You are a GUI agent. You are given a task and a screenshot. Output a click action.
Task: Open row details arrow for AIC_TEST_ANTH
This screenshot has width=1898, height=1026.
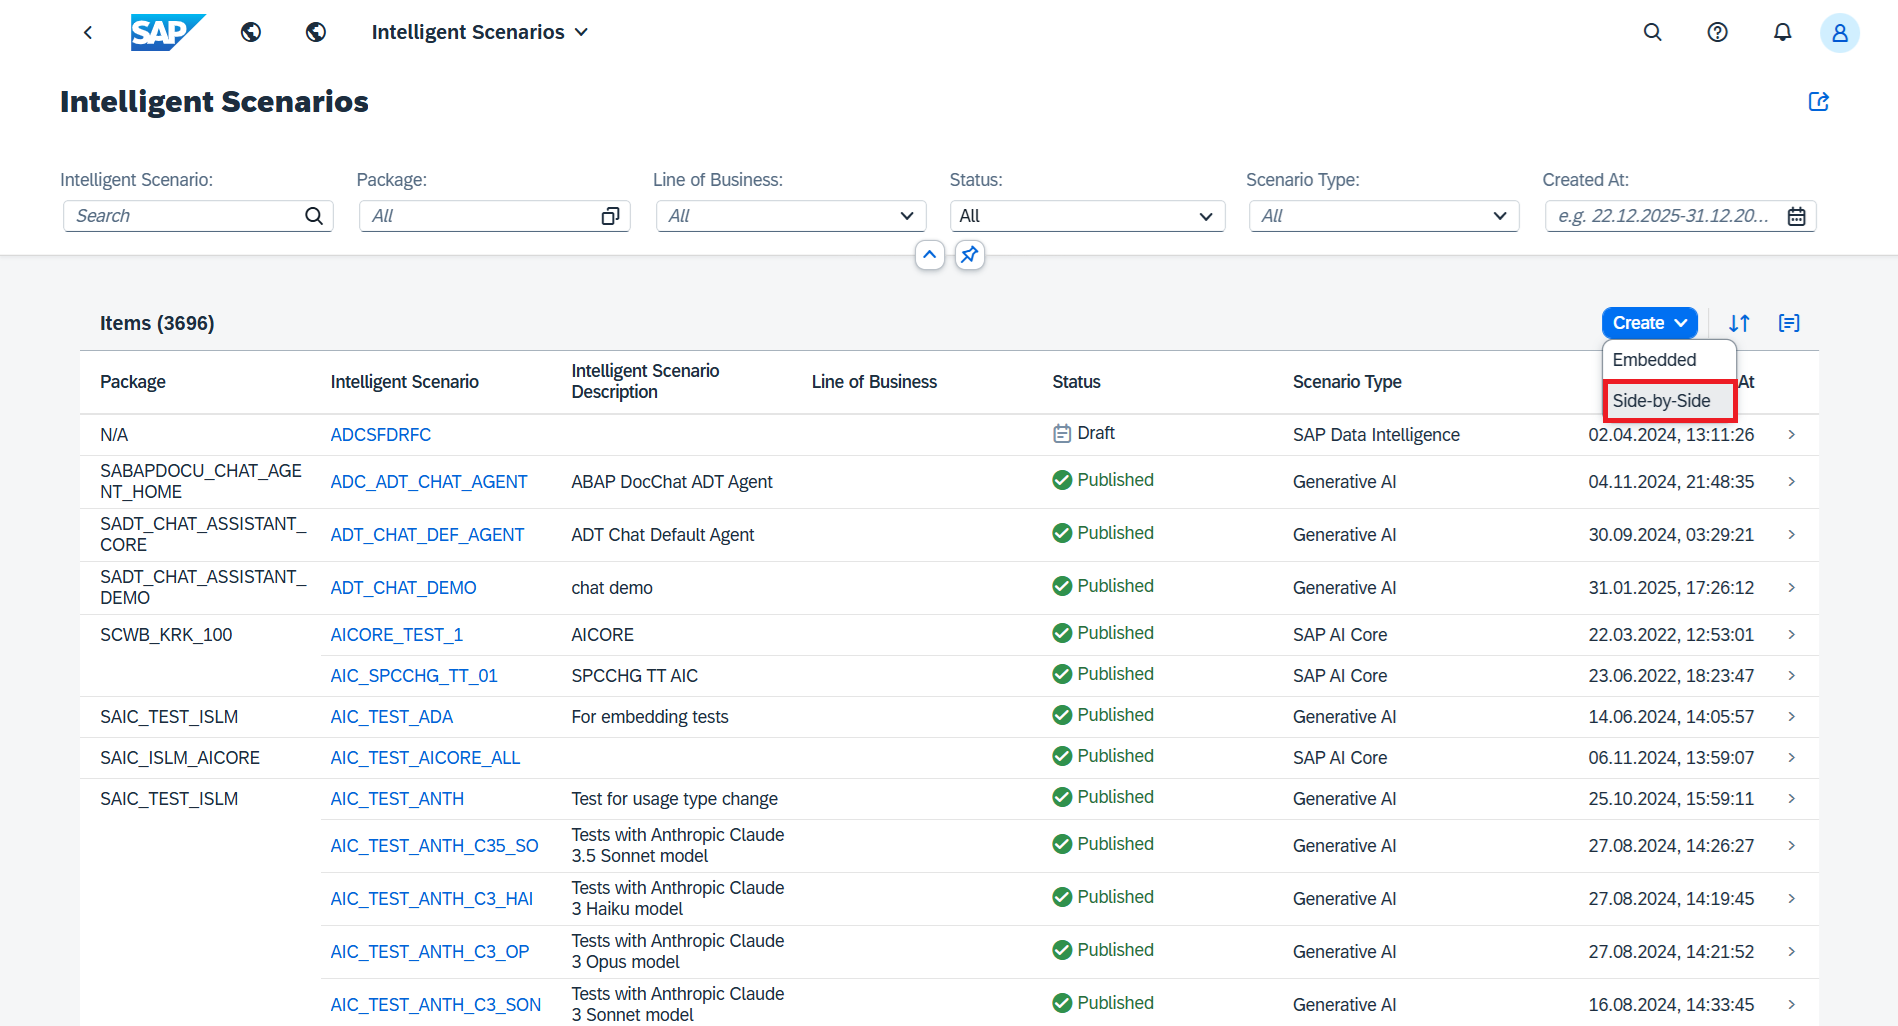[x=1792, y=799]
